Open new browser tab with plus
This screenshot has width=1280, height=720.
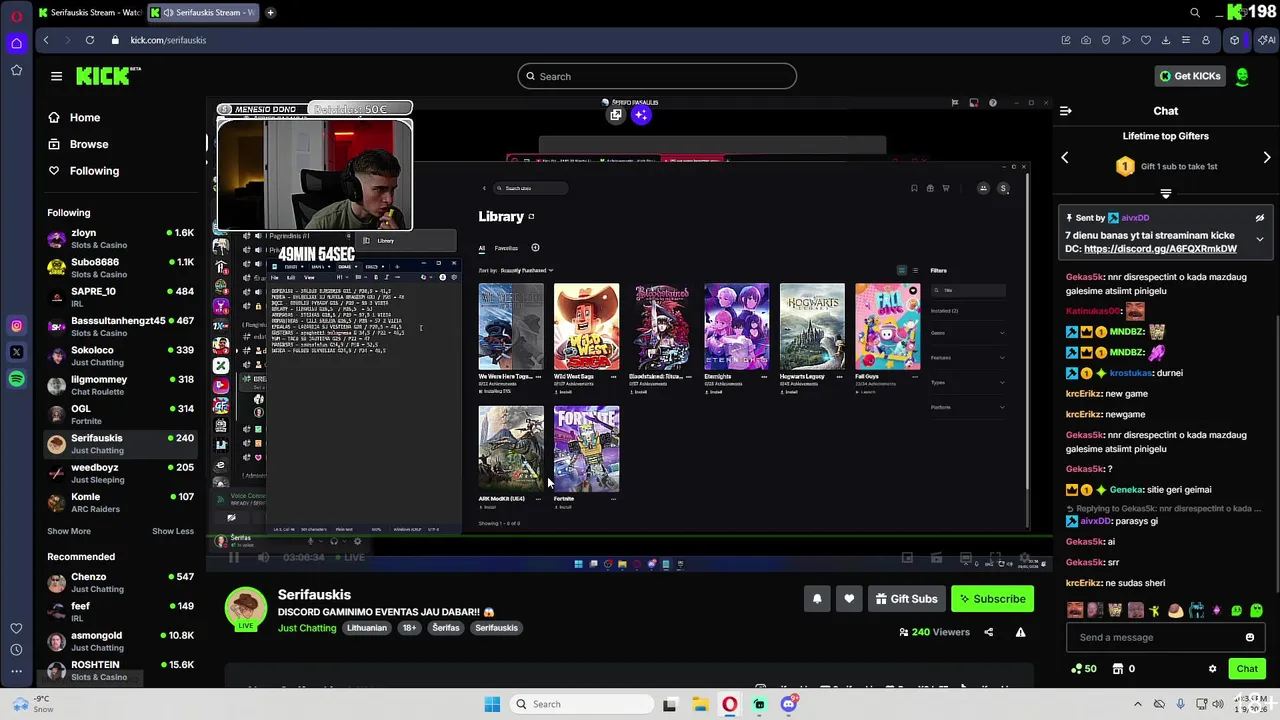pyautogui.click(x=270, y=13)
